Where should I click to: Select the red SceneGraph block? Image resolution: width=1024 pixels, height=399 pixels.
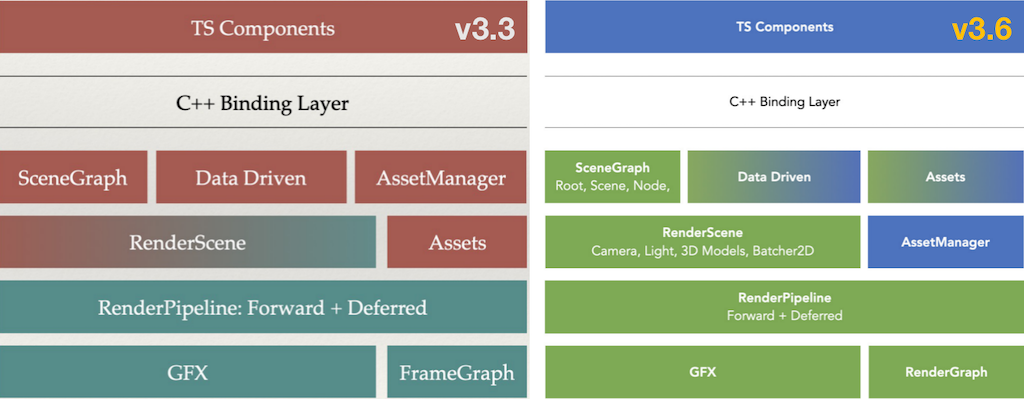pyautogui.click(x=73, y=177)
